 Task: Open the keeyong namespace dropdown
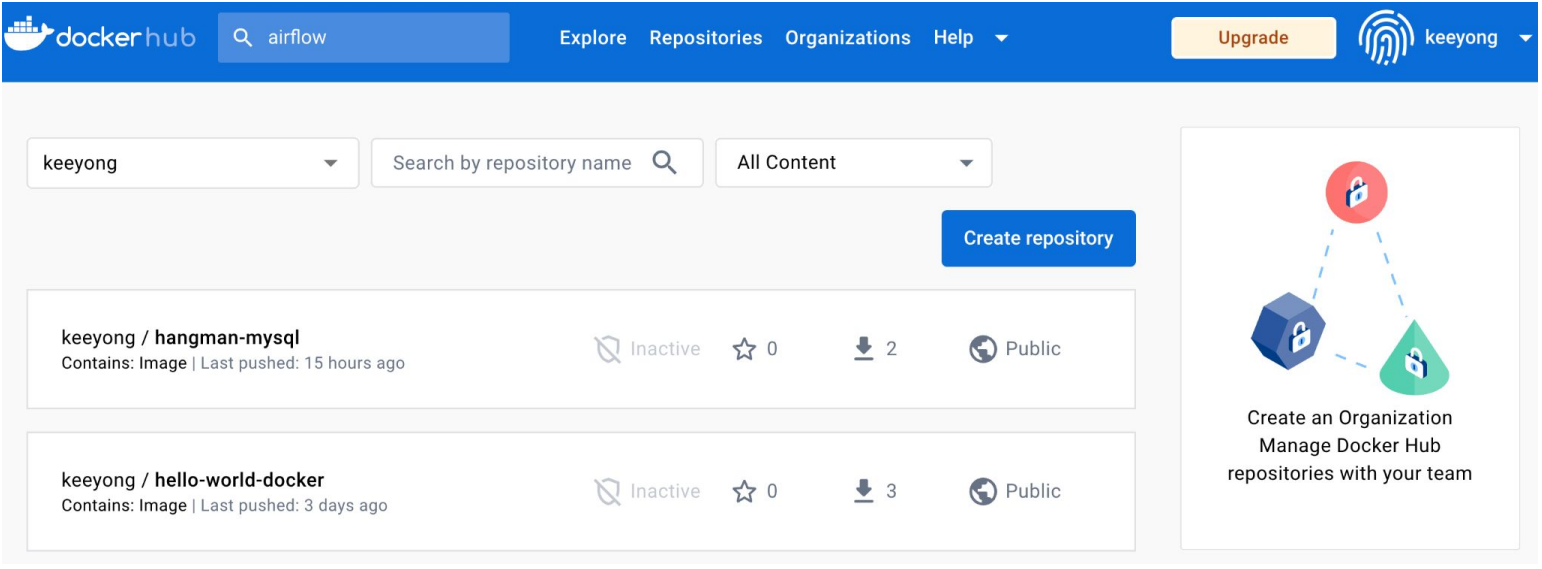click(192, 163)
